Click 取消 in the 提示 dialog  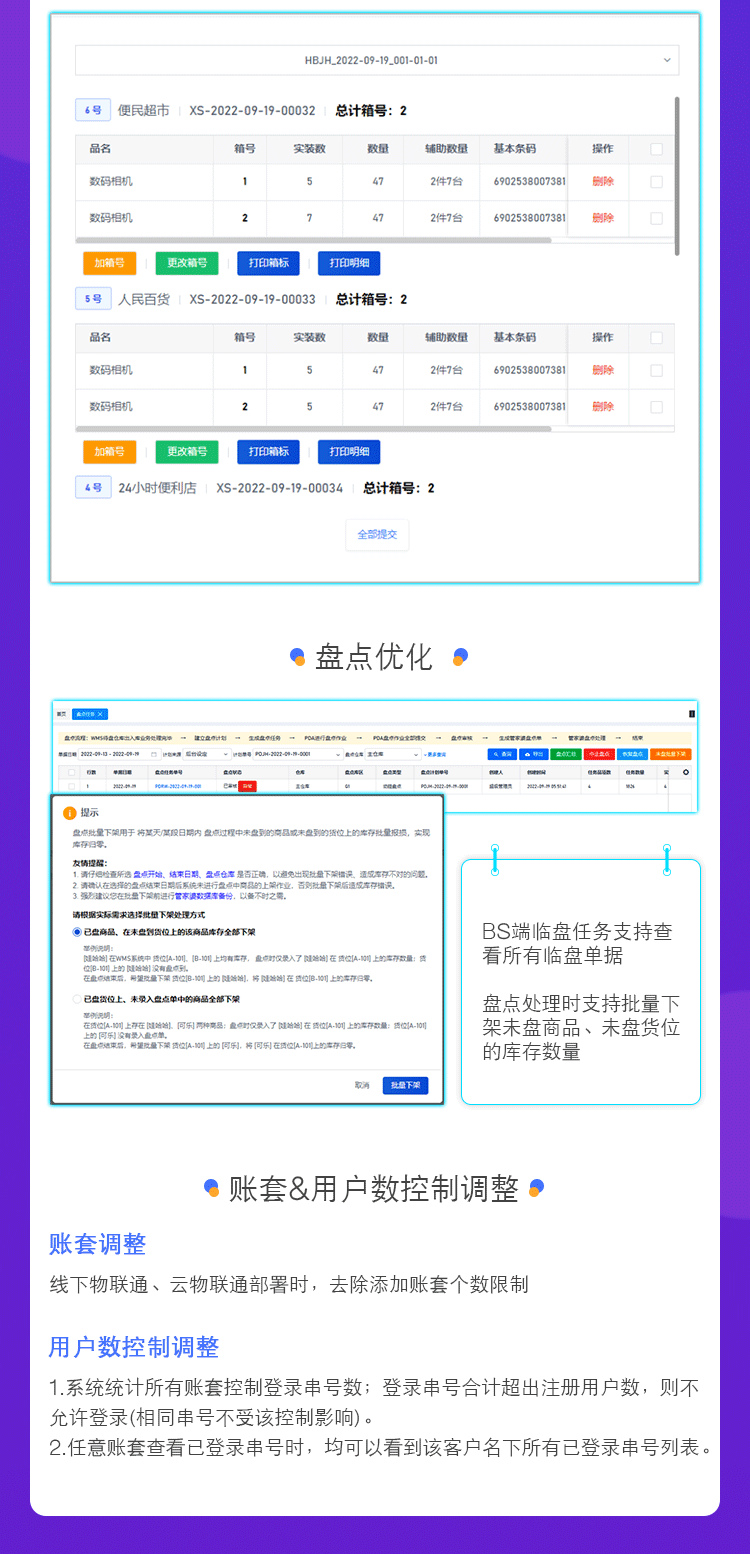point(362,1085)
